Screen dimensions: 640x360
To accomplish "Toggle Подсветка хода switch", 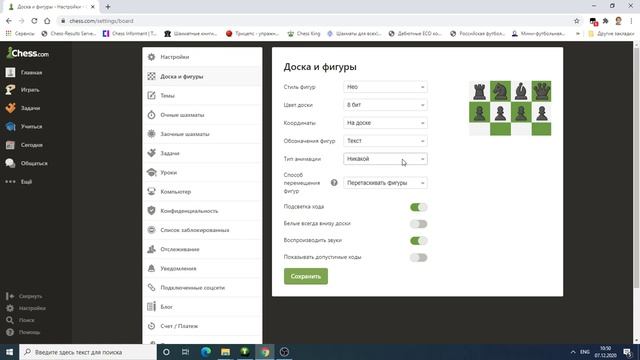I will pyautogui.click(x=419, y=207).
